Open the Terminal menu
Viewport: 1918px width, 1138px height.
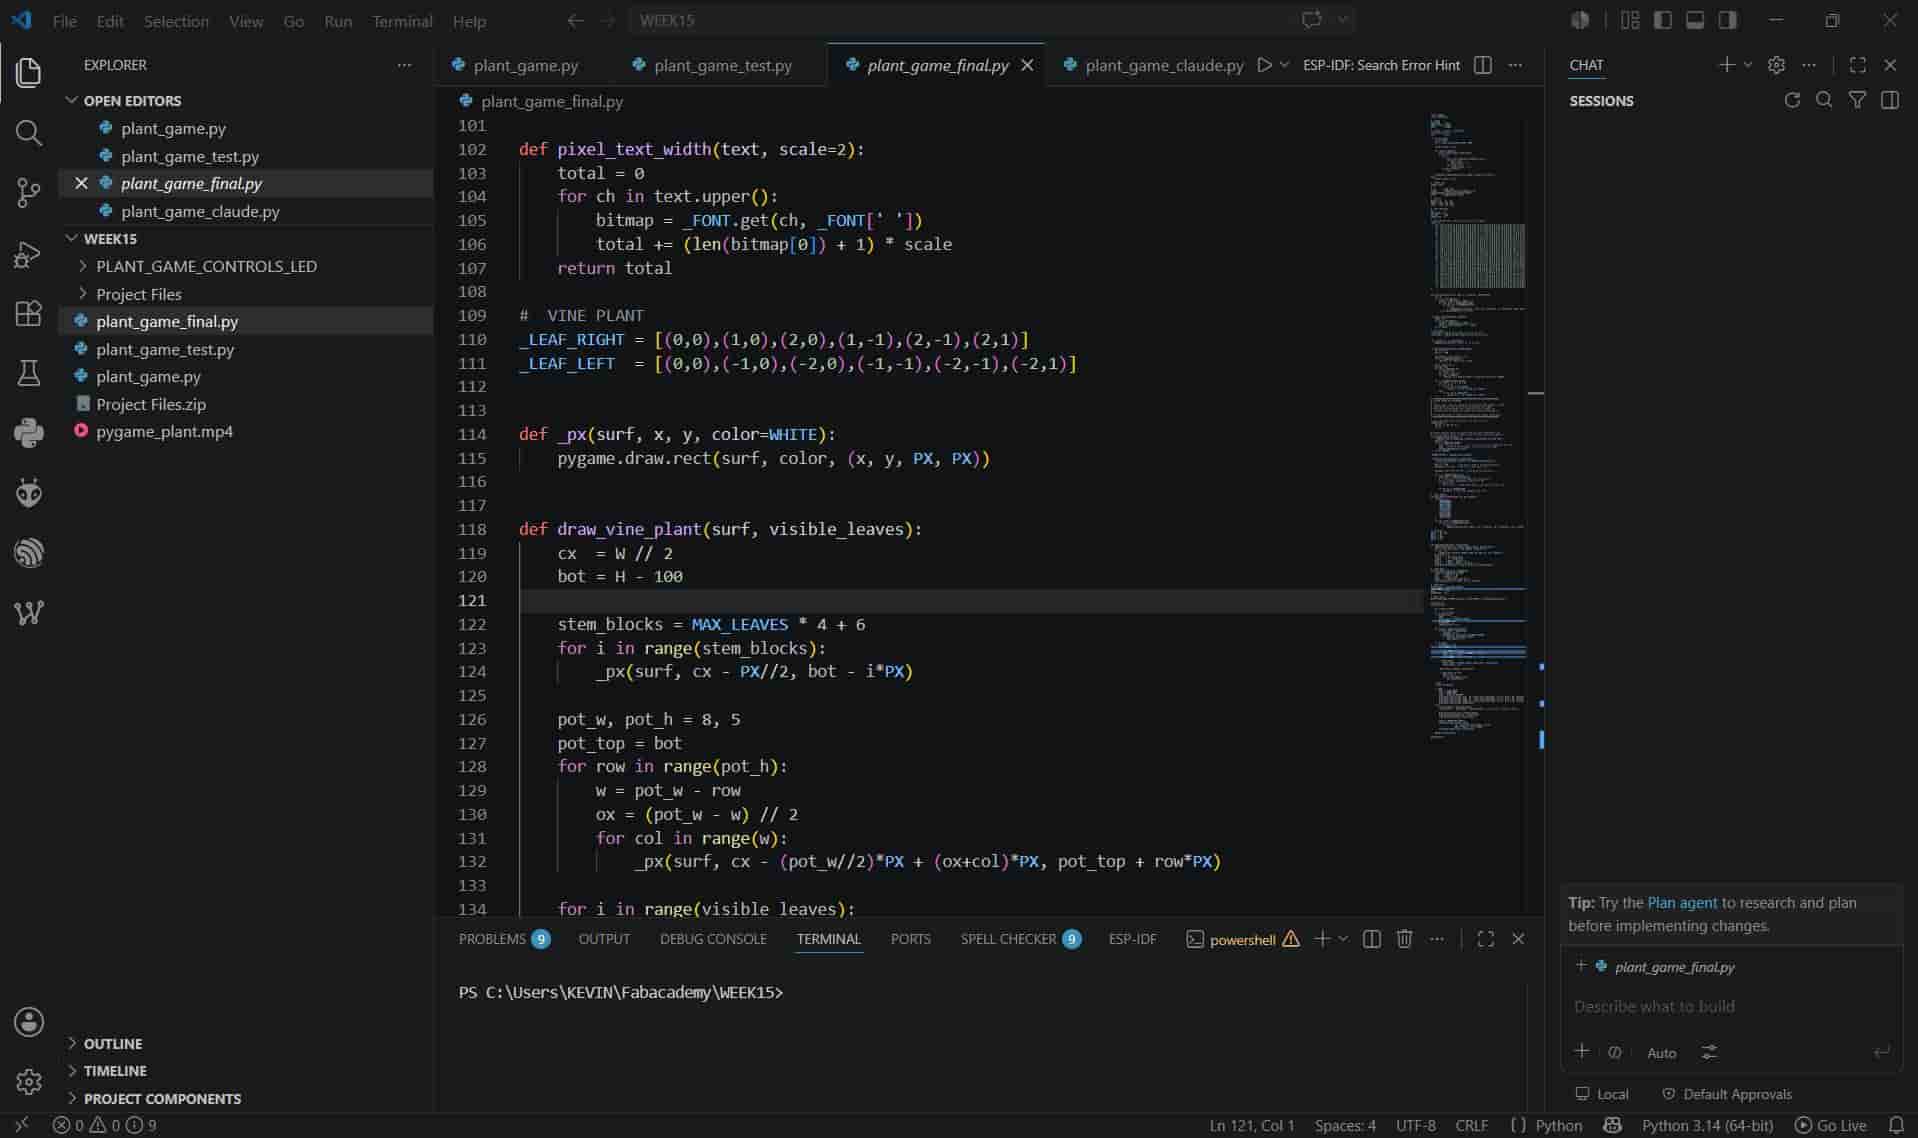(402, 20)
